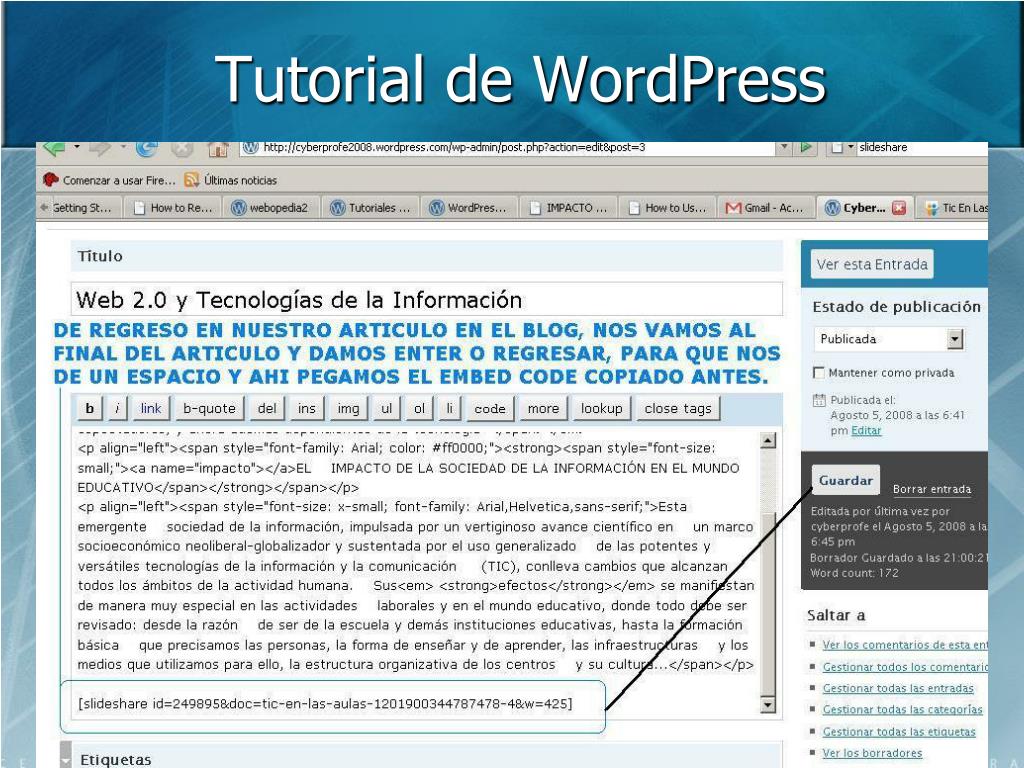Insert image with the img button
The width and height of the screenshot is (1024, 768).
348,408
